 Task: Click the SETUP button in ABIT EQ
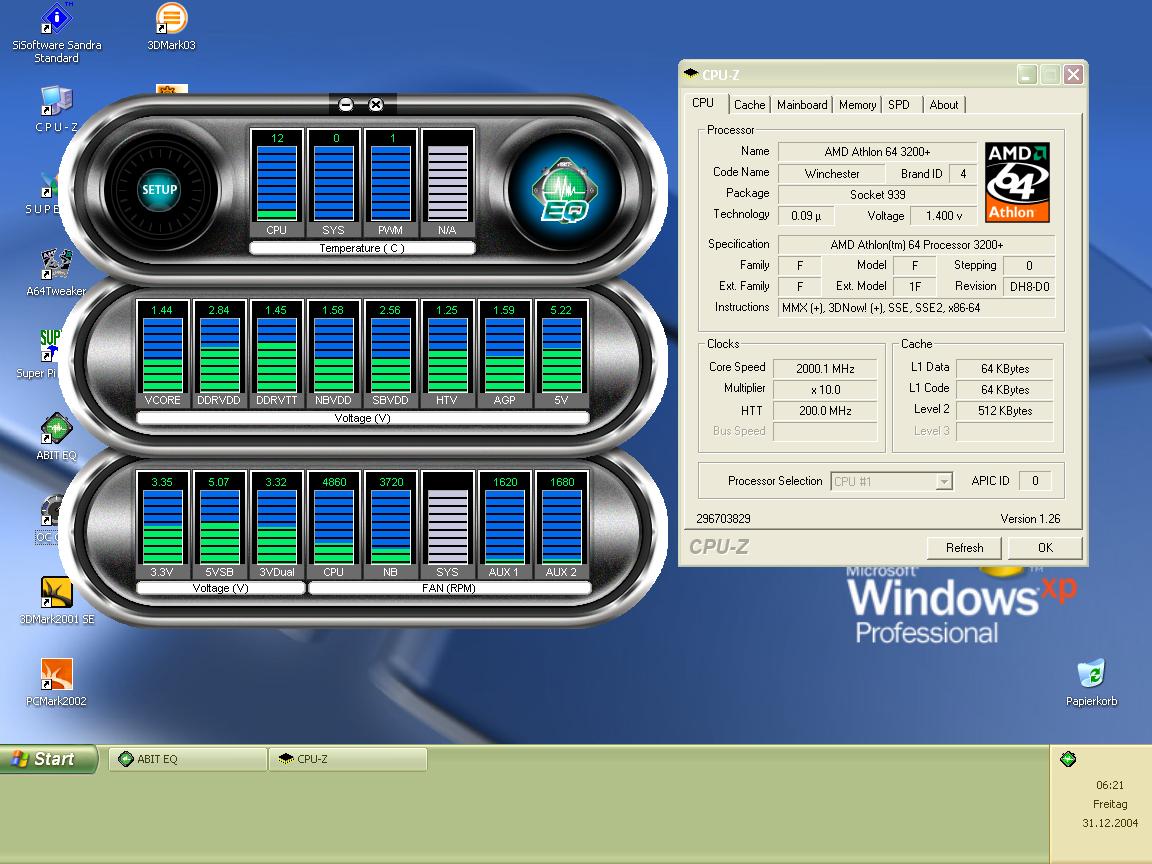(x=159, y=189)
